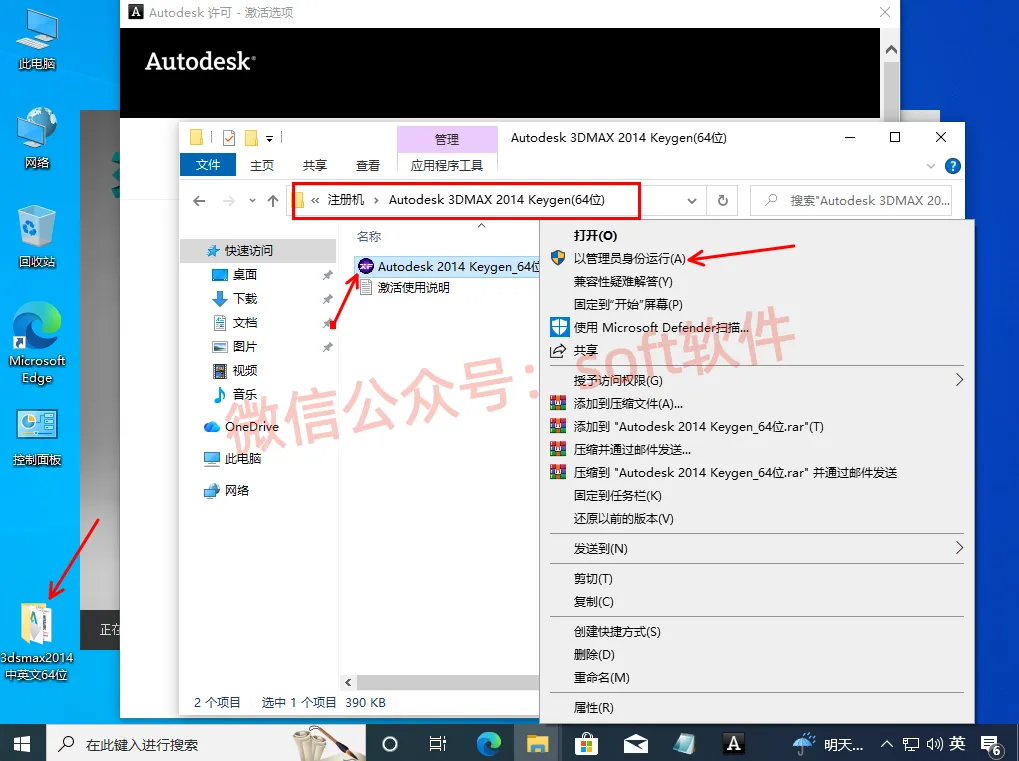
Task: Go up one folder level arrow
Action: 273,201
